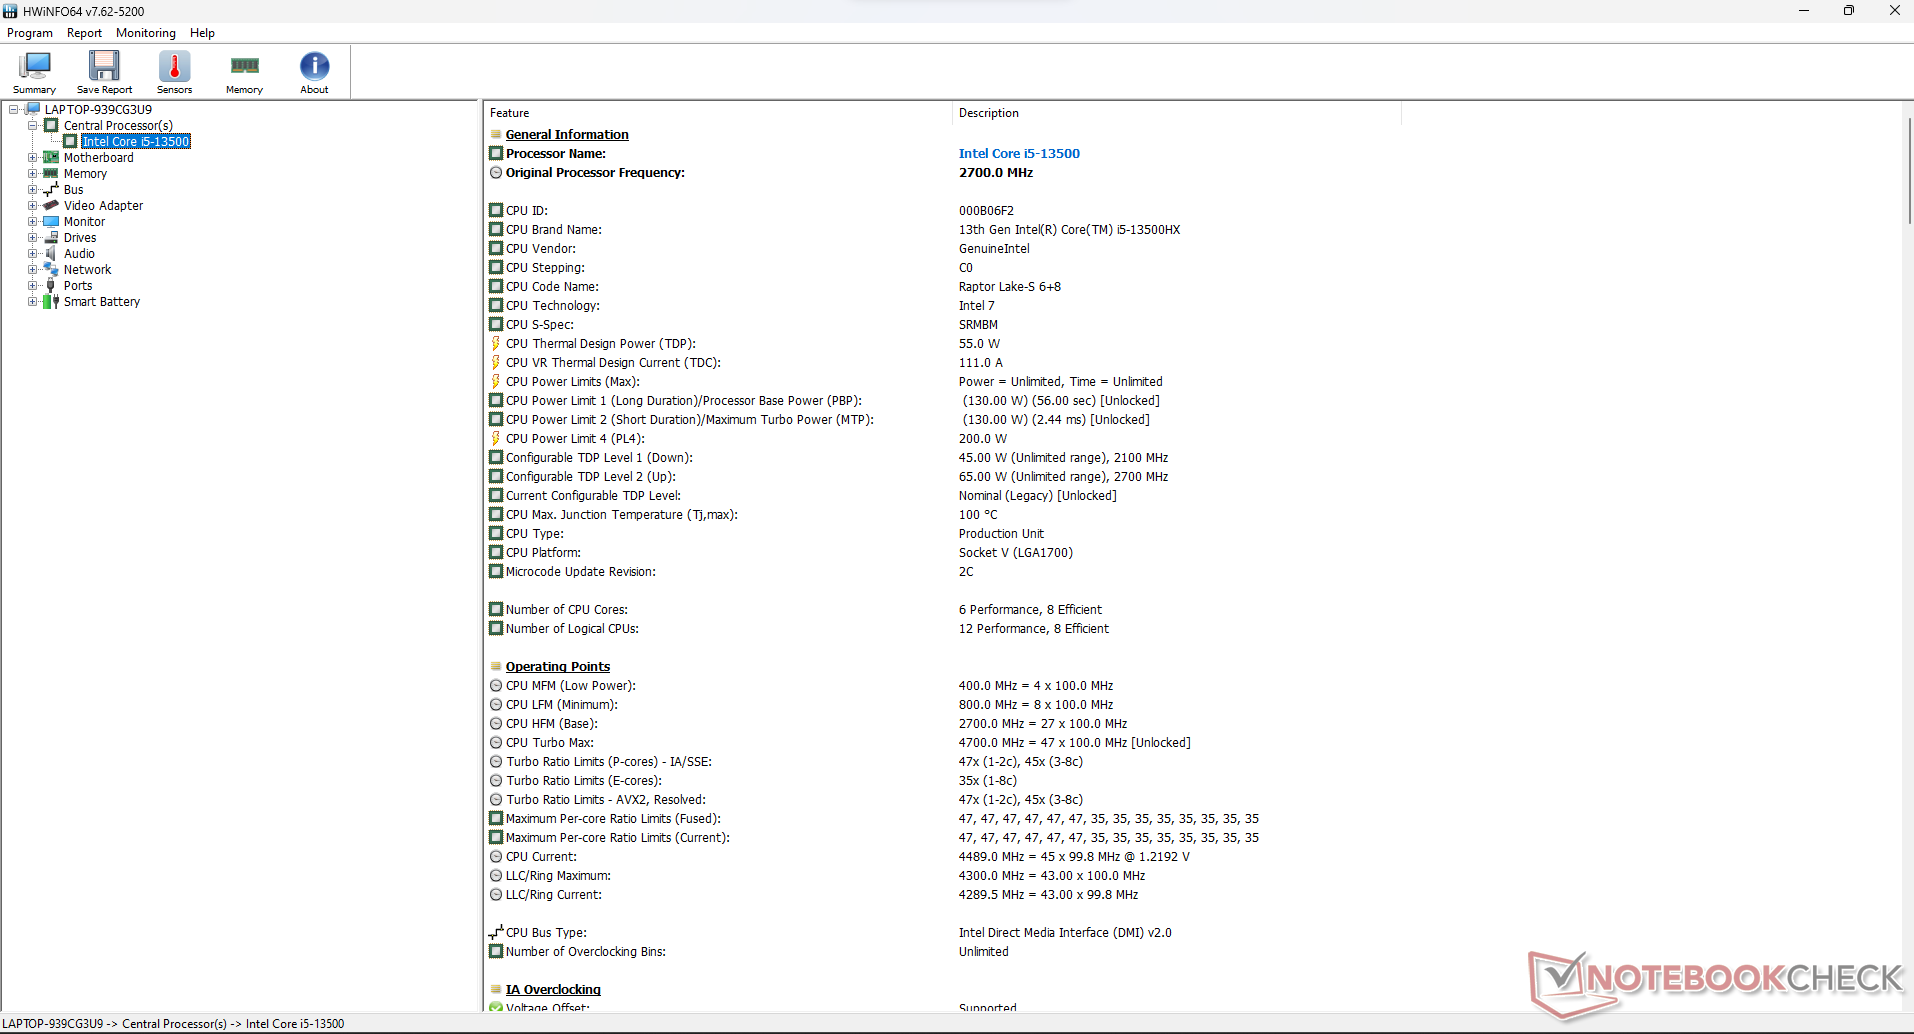This screenshot has height=1034, width=1914.
Task: Select the CPU S-Spec row label
Action: 540,325
